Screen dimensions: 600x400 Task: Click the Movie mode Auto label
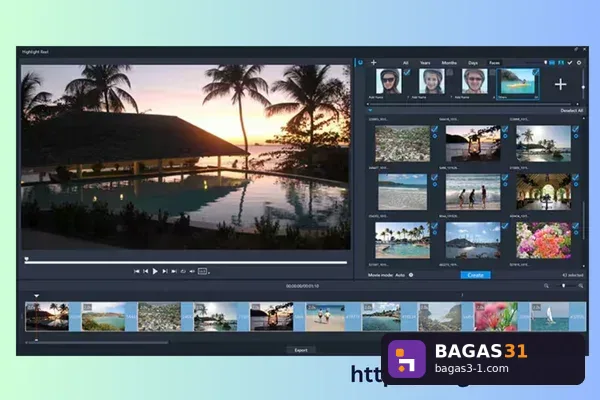click(x=386, y=275)
